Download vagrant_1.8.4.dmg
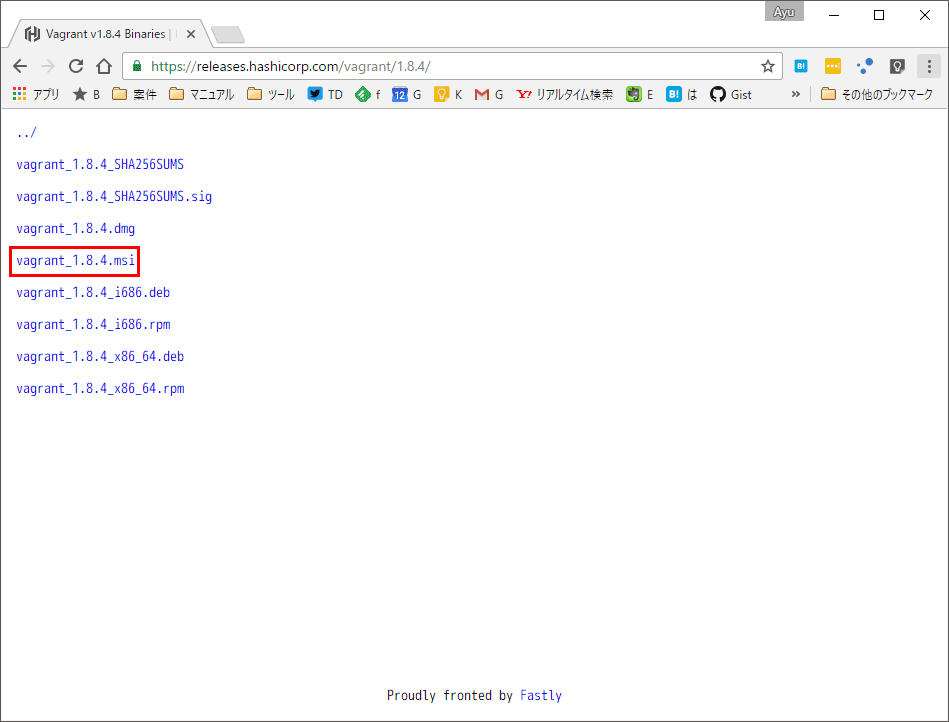The width and height of the screenshot is (949, 722). click(76, 229)
